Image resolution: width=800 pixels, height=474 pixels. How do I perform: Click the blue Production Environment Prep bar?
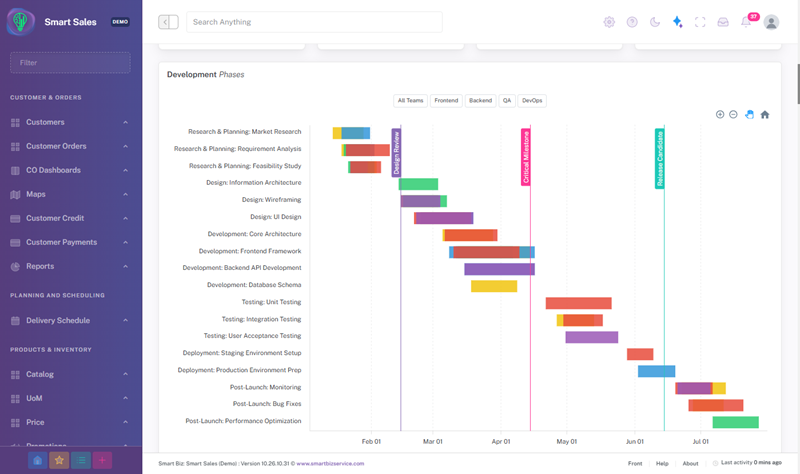pos(657,371)
